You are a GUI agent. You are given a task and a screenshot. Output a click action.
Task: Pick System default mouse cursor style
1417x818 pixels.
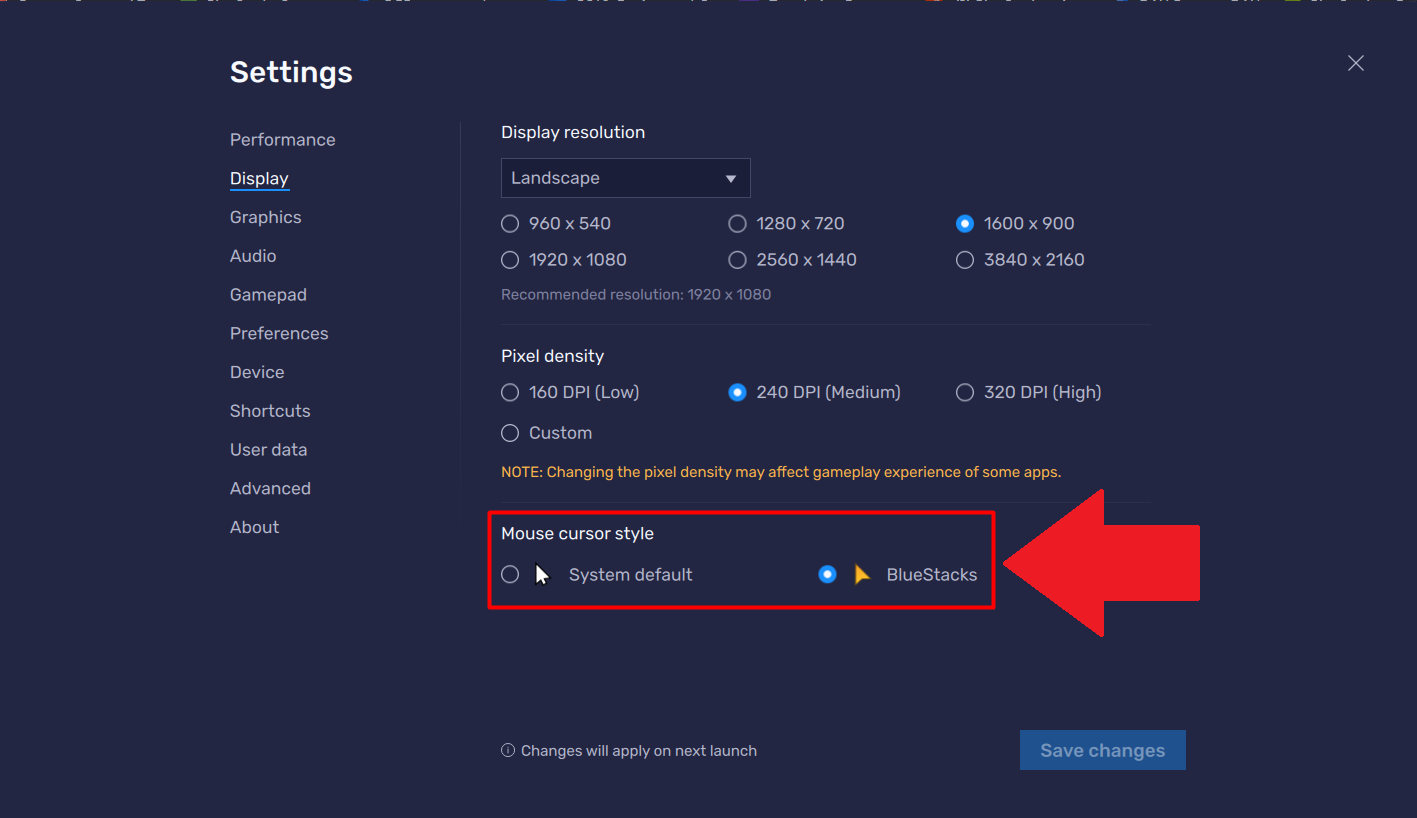click(510, 575)
